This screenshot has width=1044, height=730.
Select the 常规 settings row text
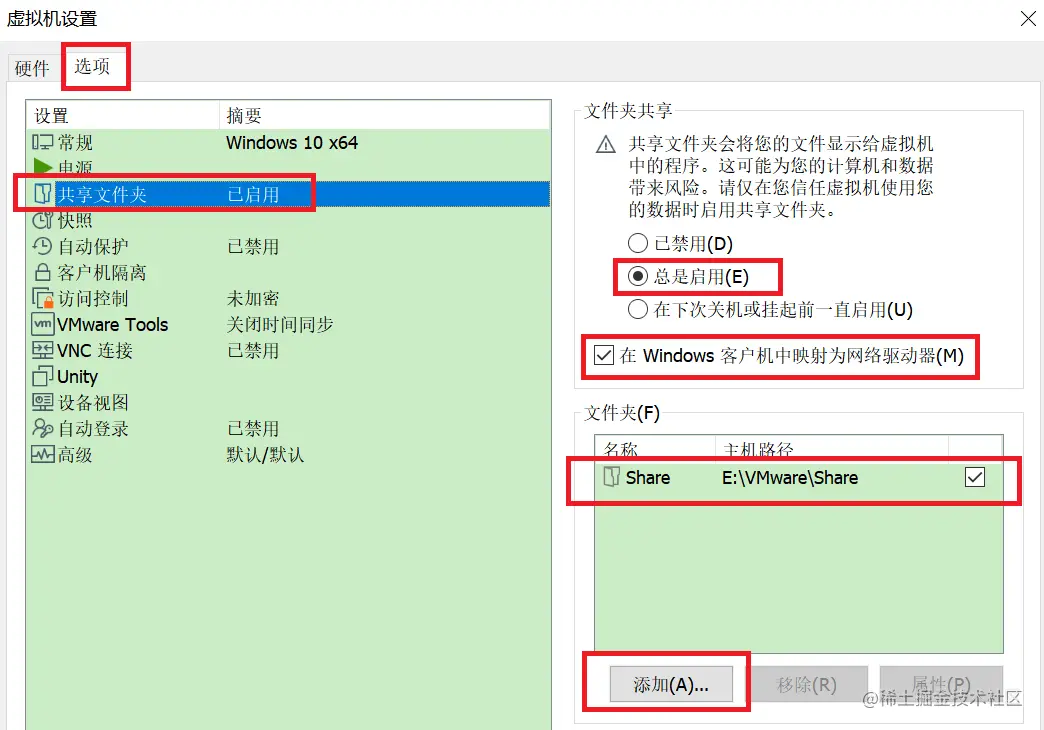pyautogui.click(x=75, y=143)
